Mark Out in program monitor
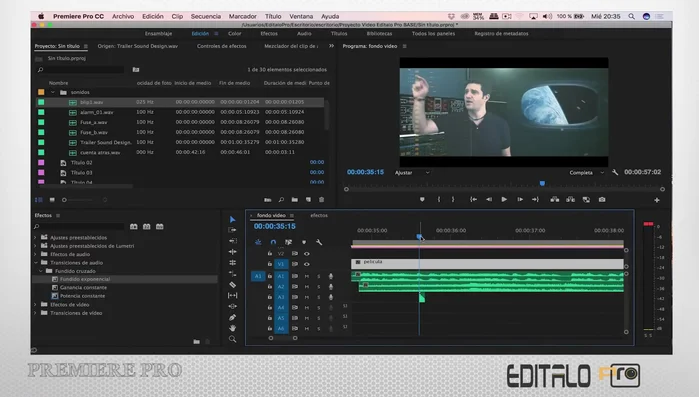Screen dimensions: 699x397 [x=453, y=200]
